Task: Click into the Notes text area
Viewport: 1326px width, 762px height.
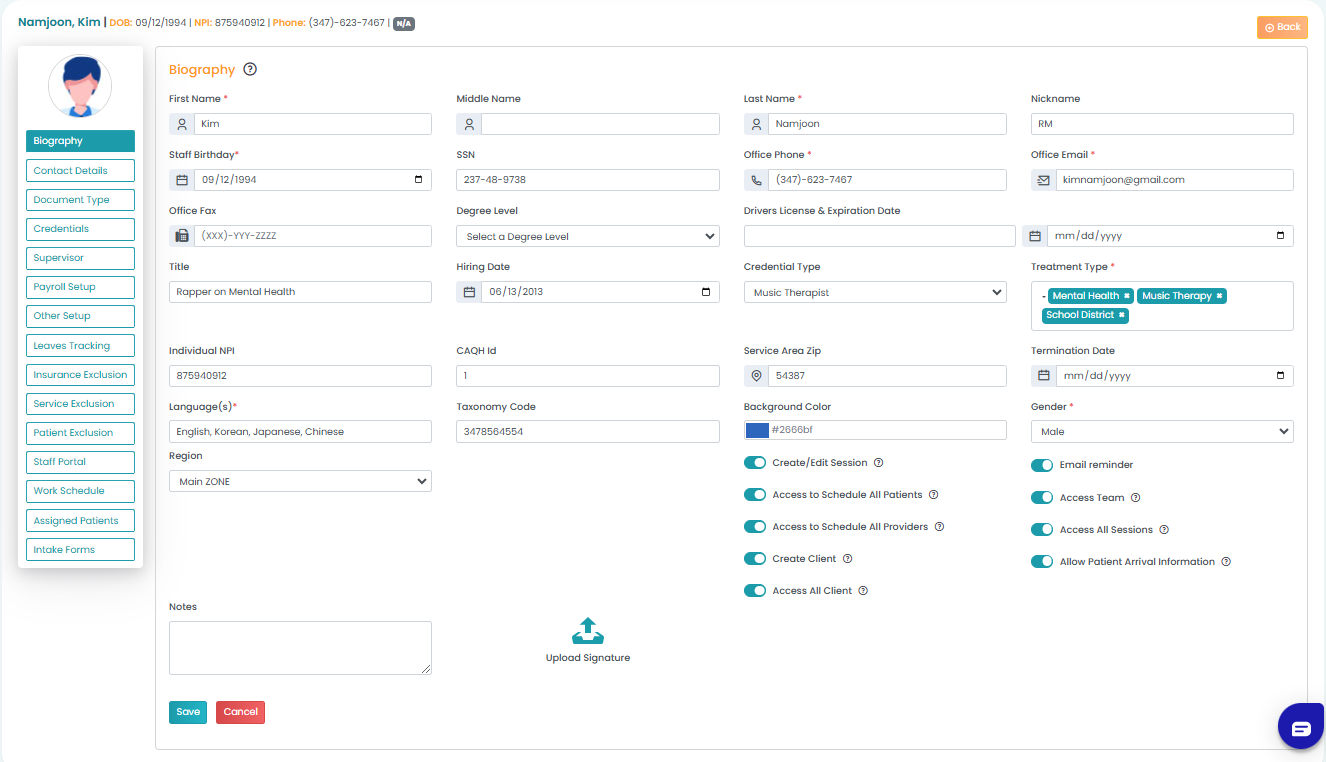Action: click(x=300, y=648)
